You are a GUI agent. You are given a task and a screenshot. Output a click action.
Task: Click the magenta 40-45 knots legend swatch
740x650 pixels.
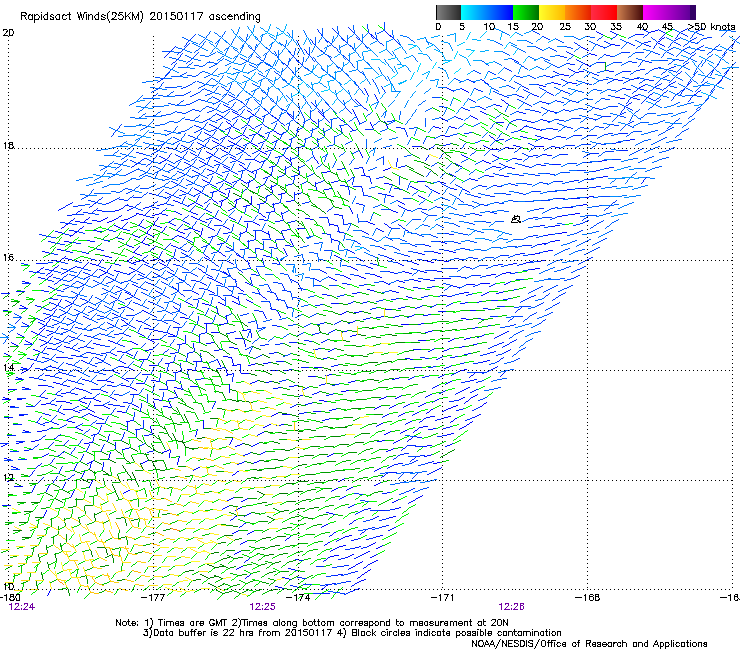coord(656,12)
